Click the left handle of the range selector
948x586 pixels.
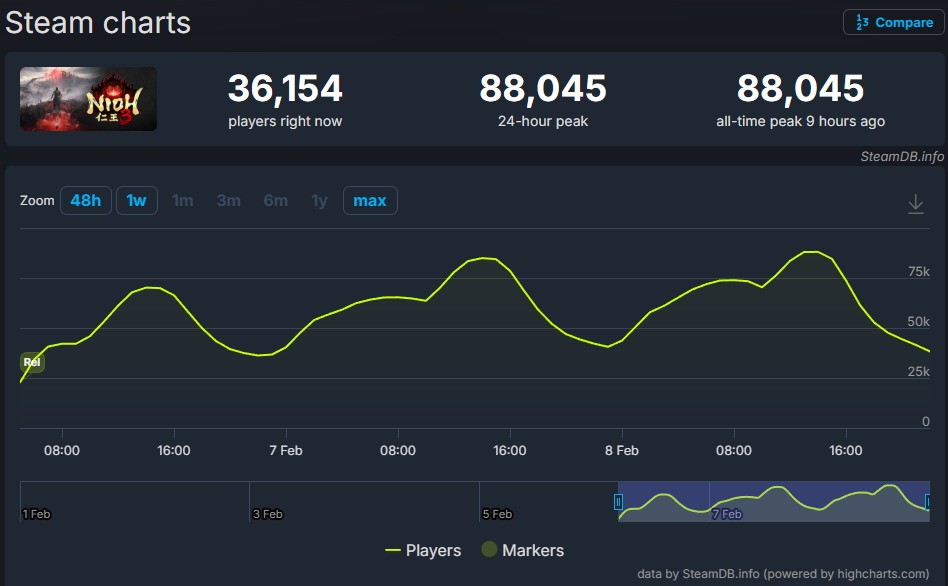click(x=619, y=500)
